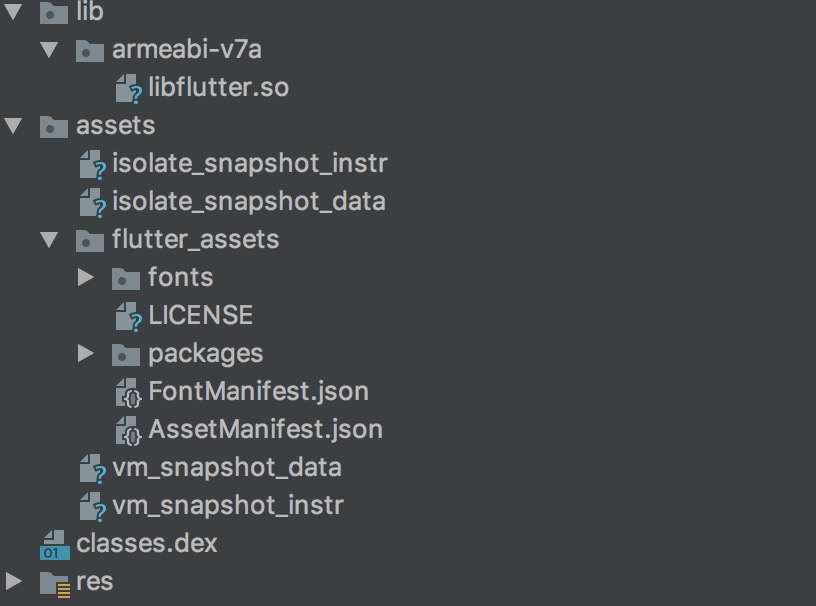Click the res folder icon
The width and height of the screenshot is (816, 606).
(x=54, y=582)
